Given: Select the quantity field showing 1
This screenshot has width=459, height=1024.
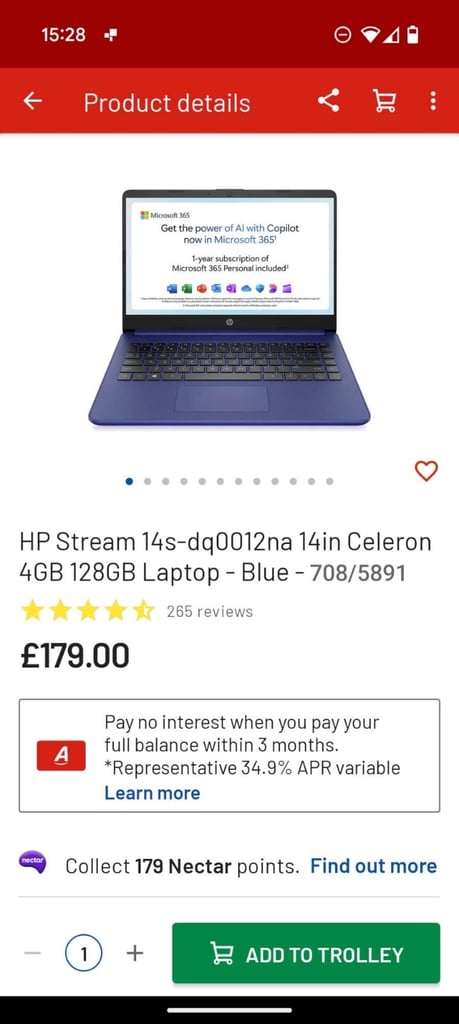Looking at the screenshot, I should [84, 953].
